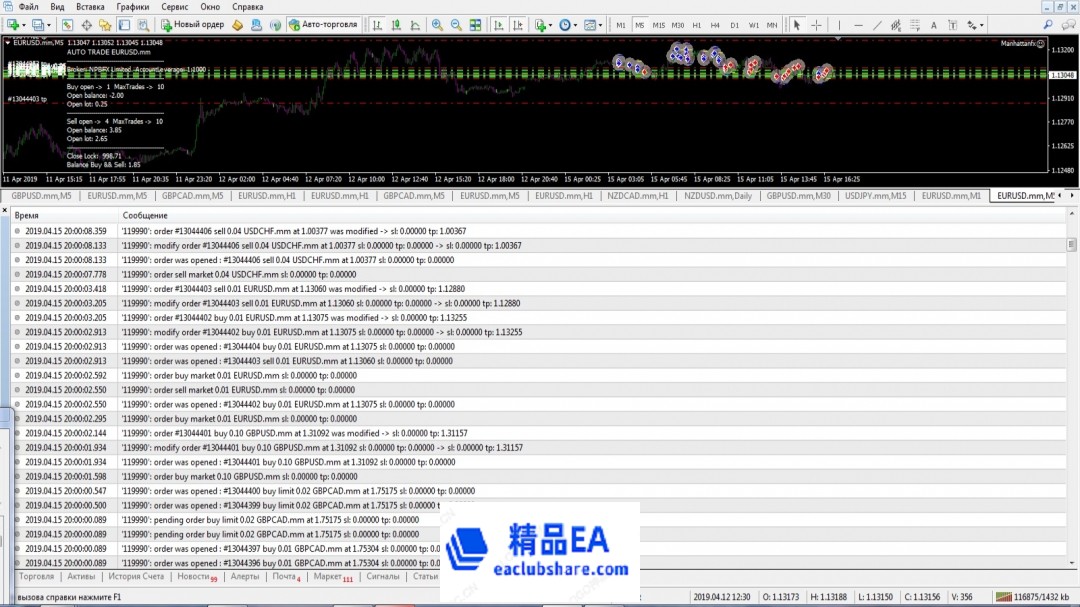
Task: Zoom out of the chart
Action: point(456,25)
